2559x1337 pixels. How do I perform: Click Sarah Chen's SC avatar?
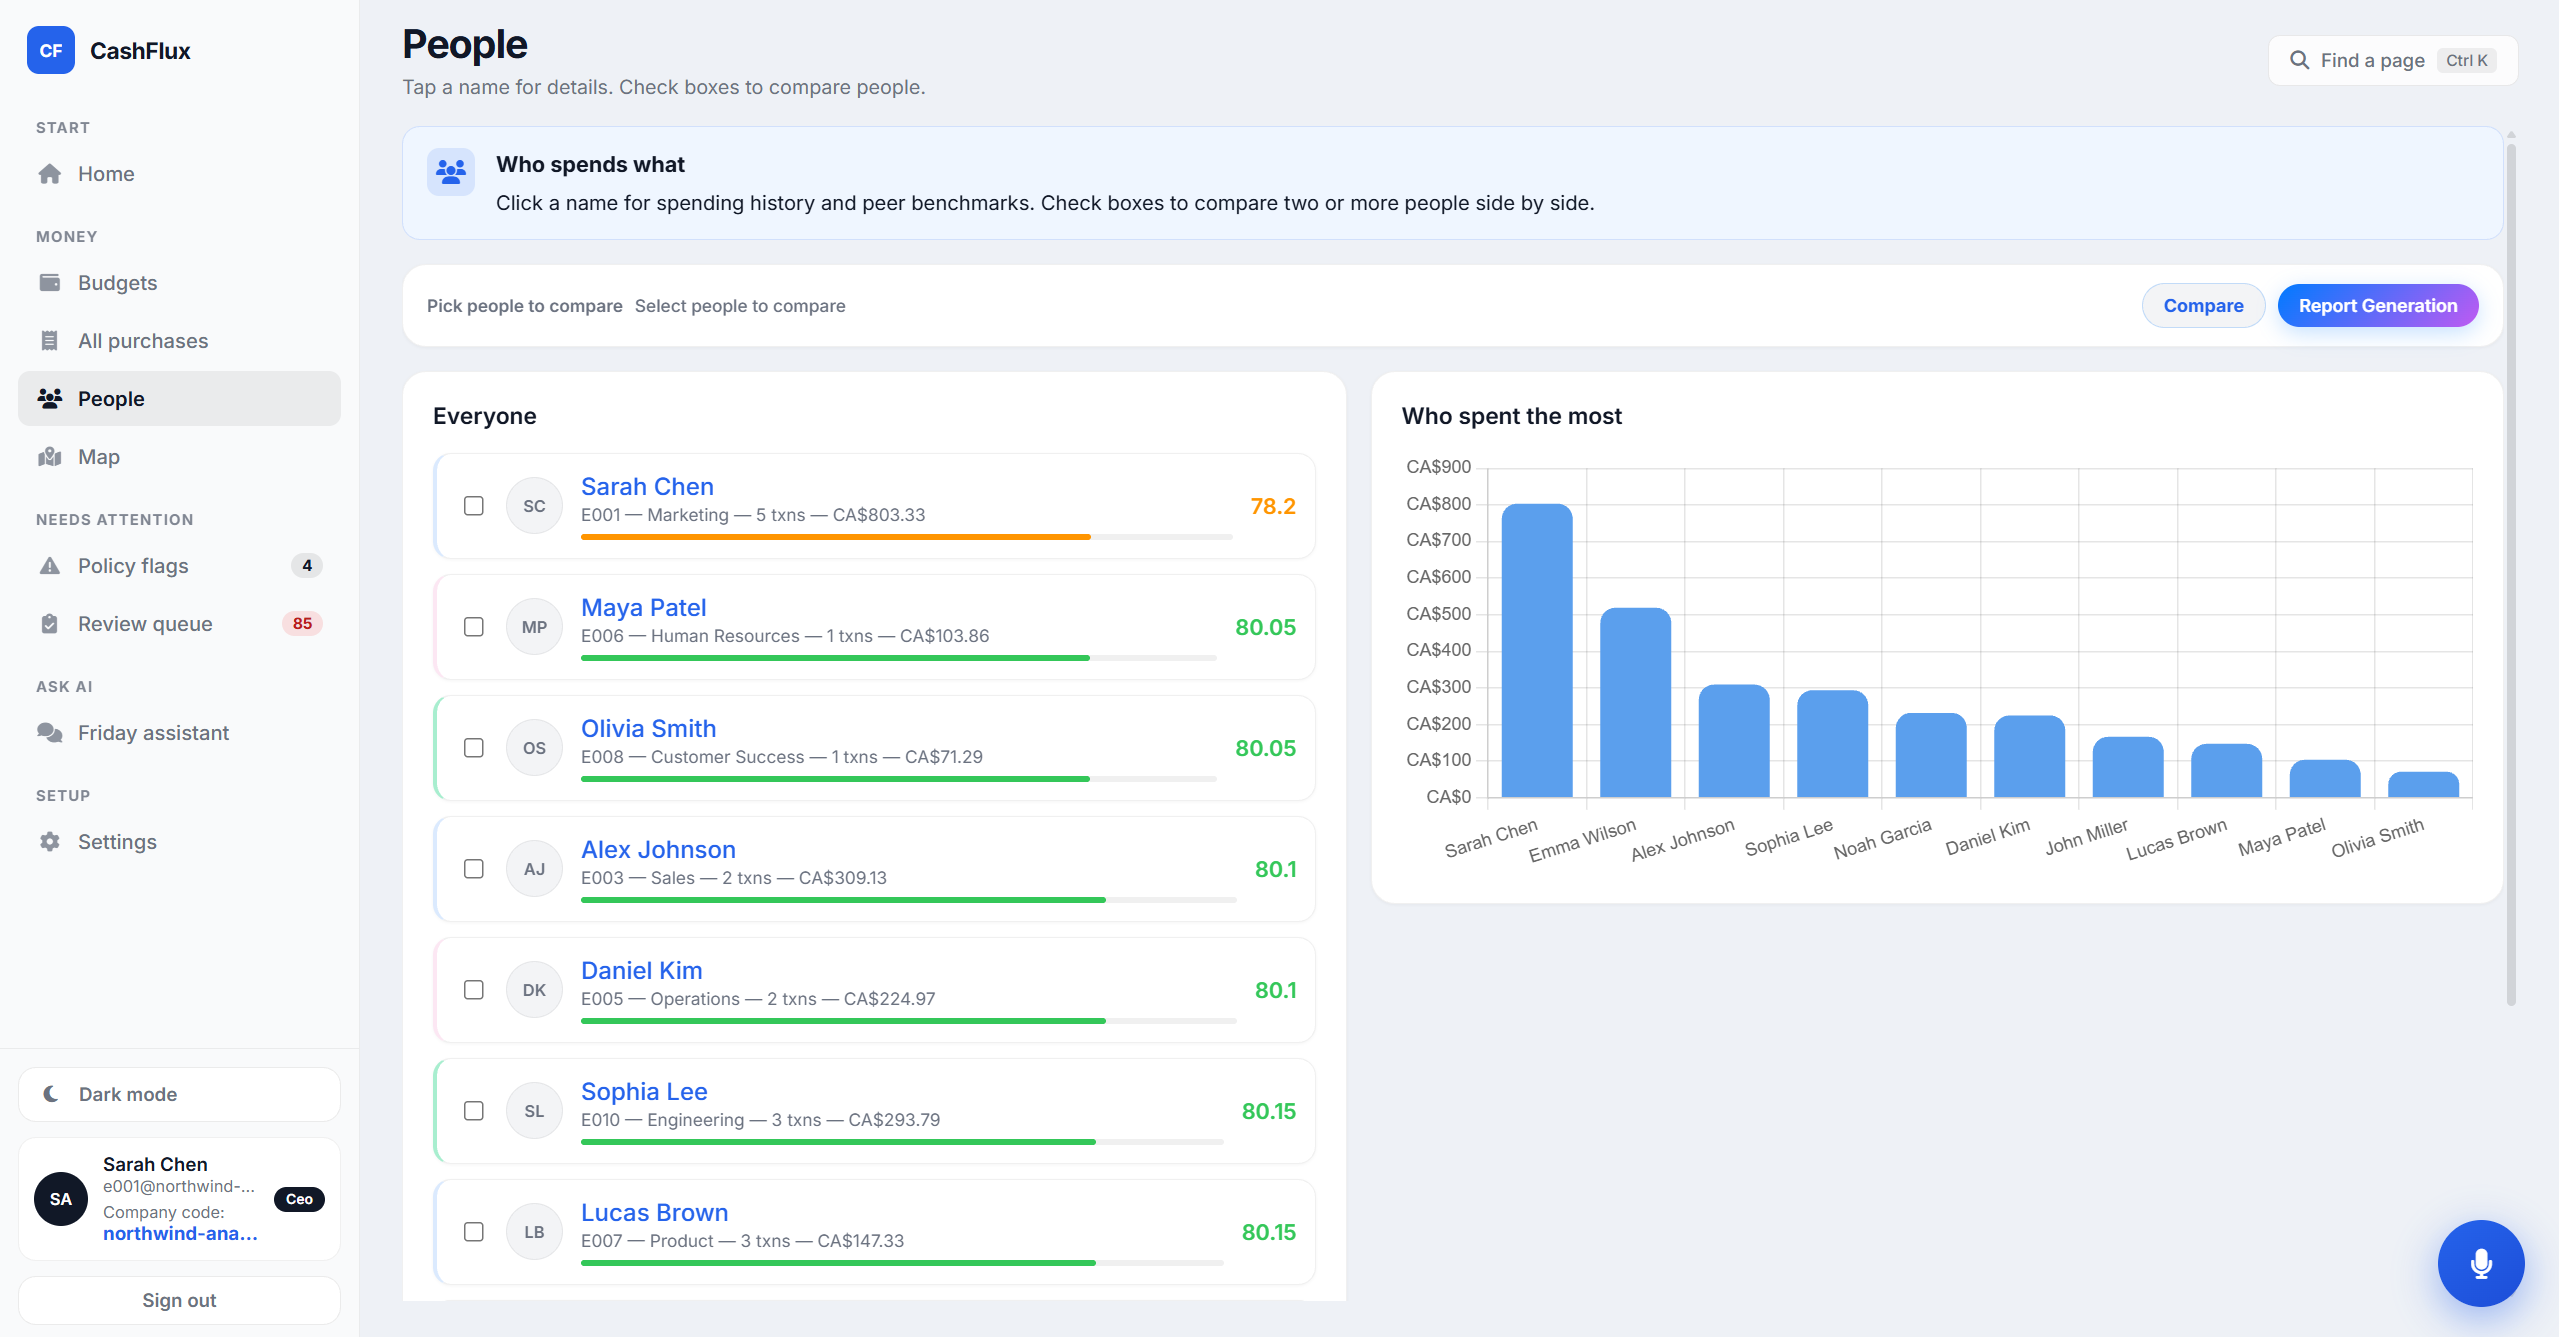pos(535,506)
